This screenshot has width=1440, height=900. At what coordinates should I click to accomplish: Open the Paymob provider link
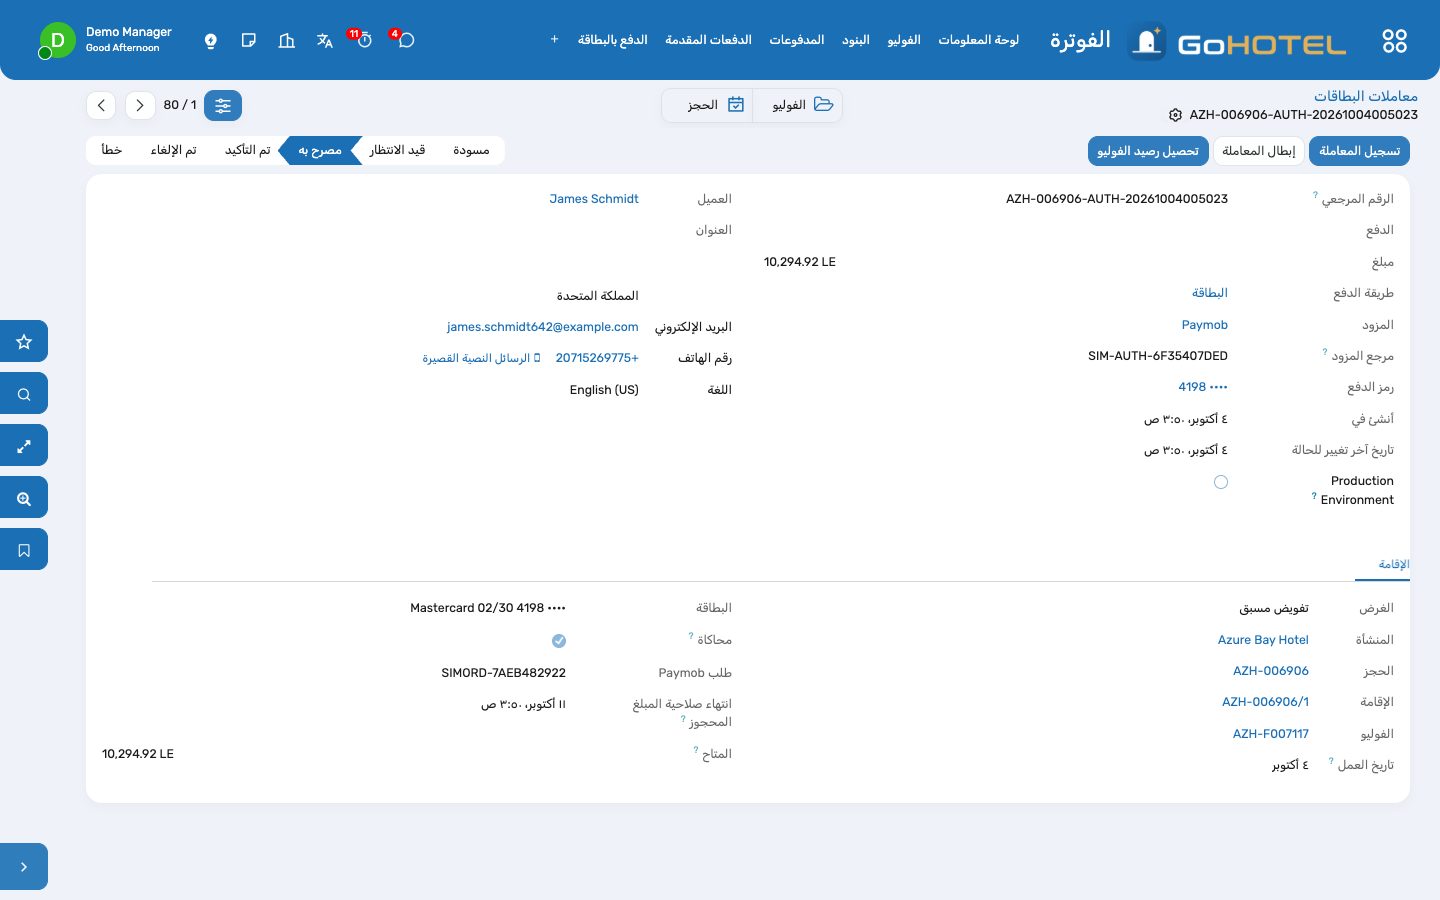(x=1204, y=325)
